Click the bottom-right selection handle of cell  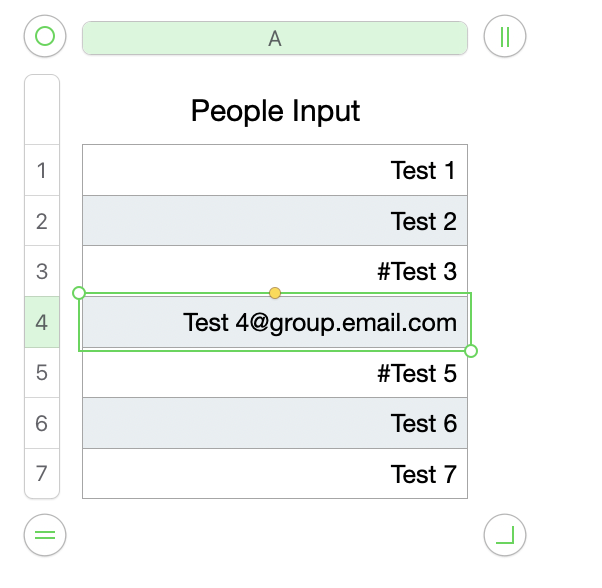471,351
